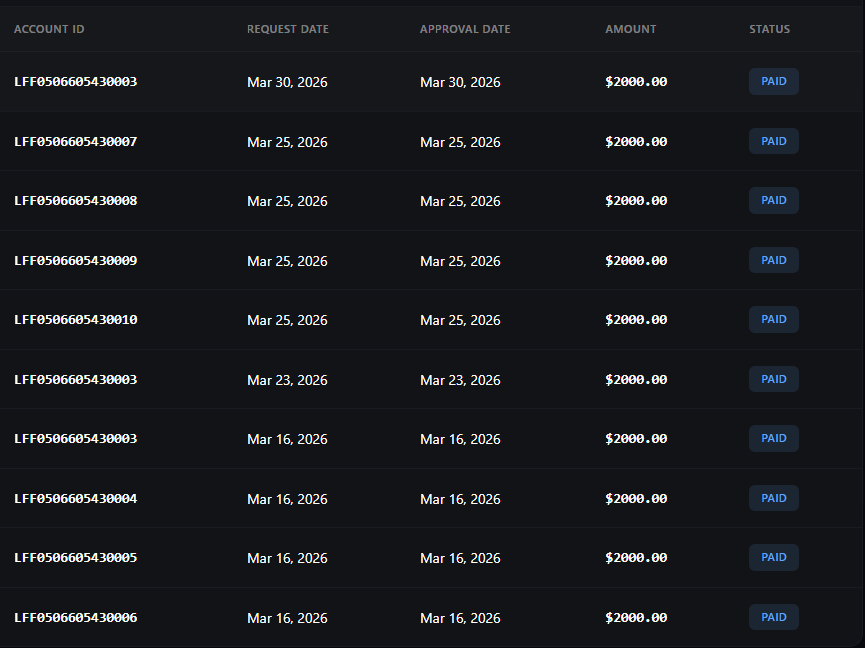This screenshot has width=865, height=648.
Task: Click the $2000.00 amount in the Mar 23 row
Action: pos(636,379)
